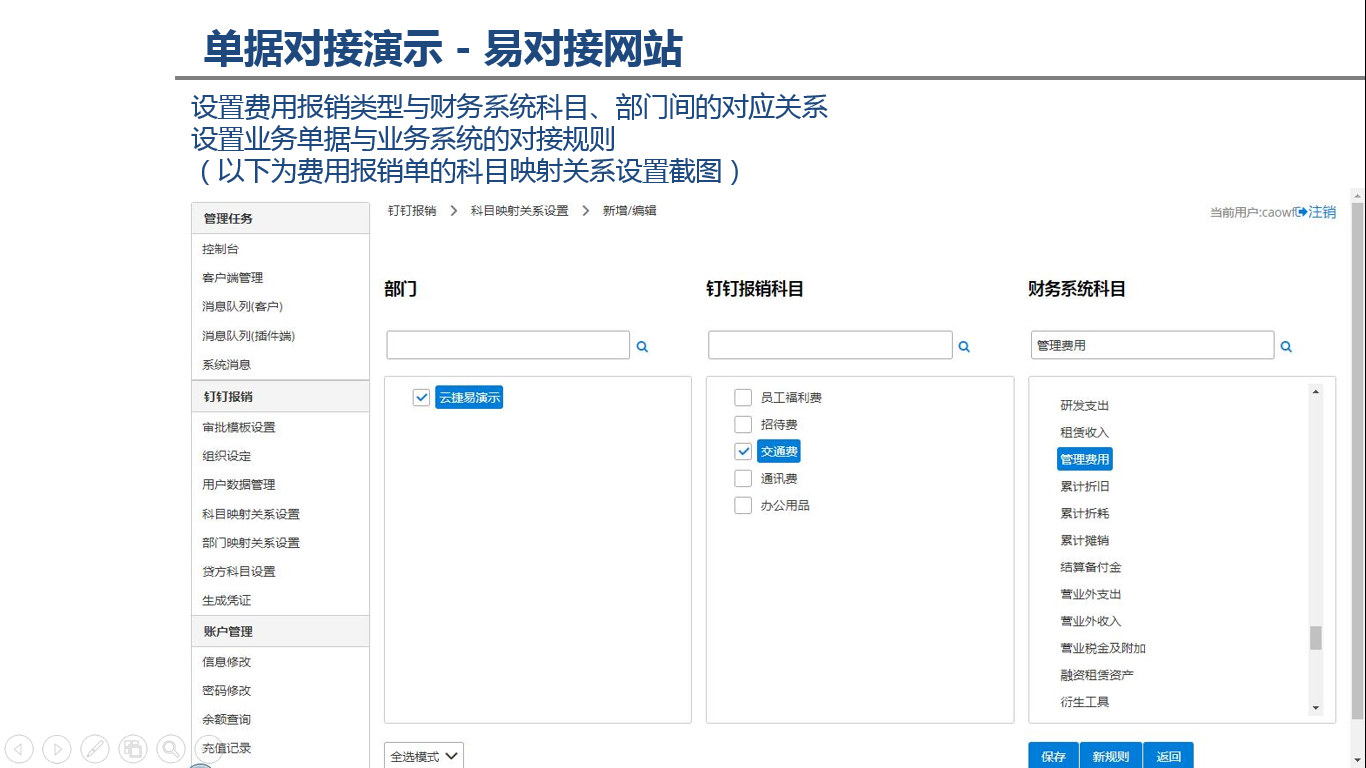Click the down arrow of the subject list scrollbar
1366x768 pixels.
[1315, 709]
